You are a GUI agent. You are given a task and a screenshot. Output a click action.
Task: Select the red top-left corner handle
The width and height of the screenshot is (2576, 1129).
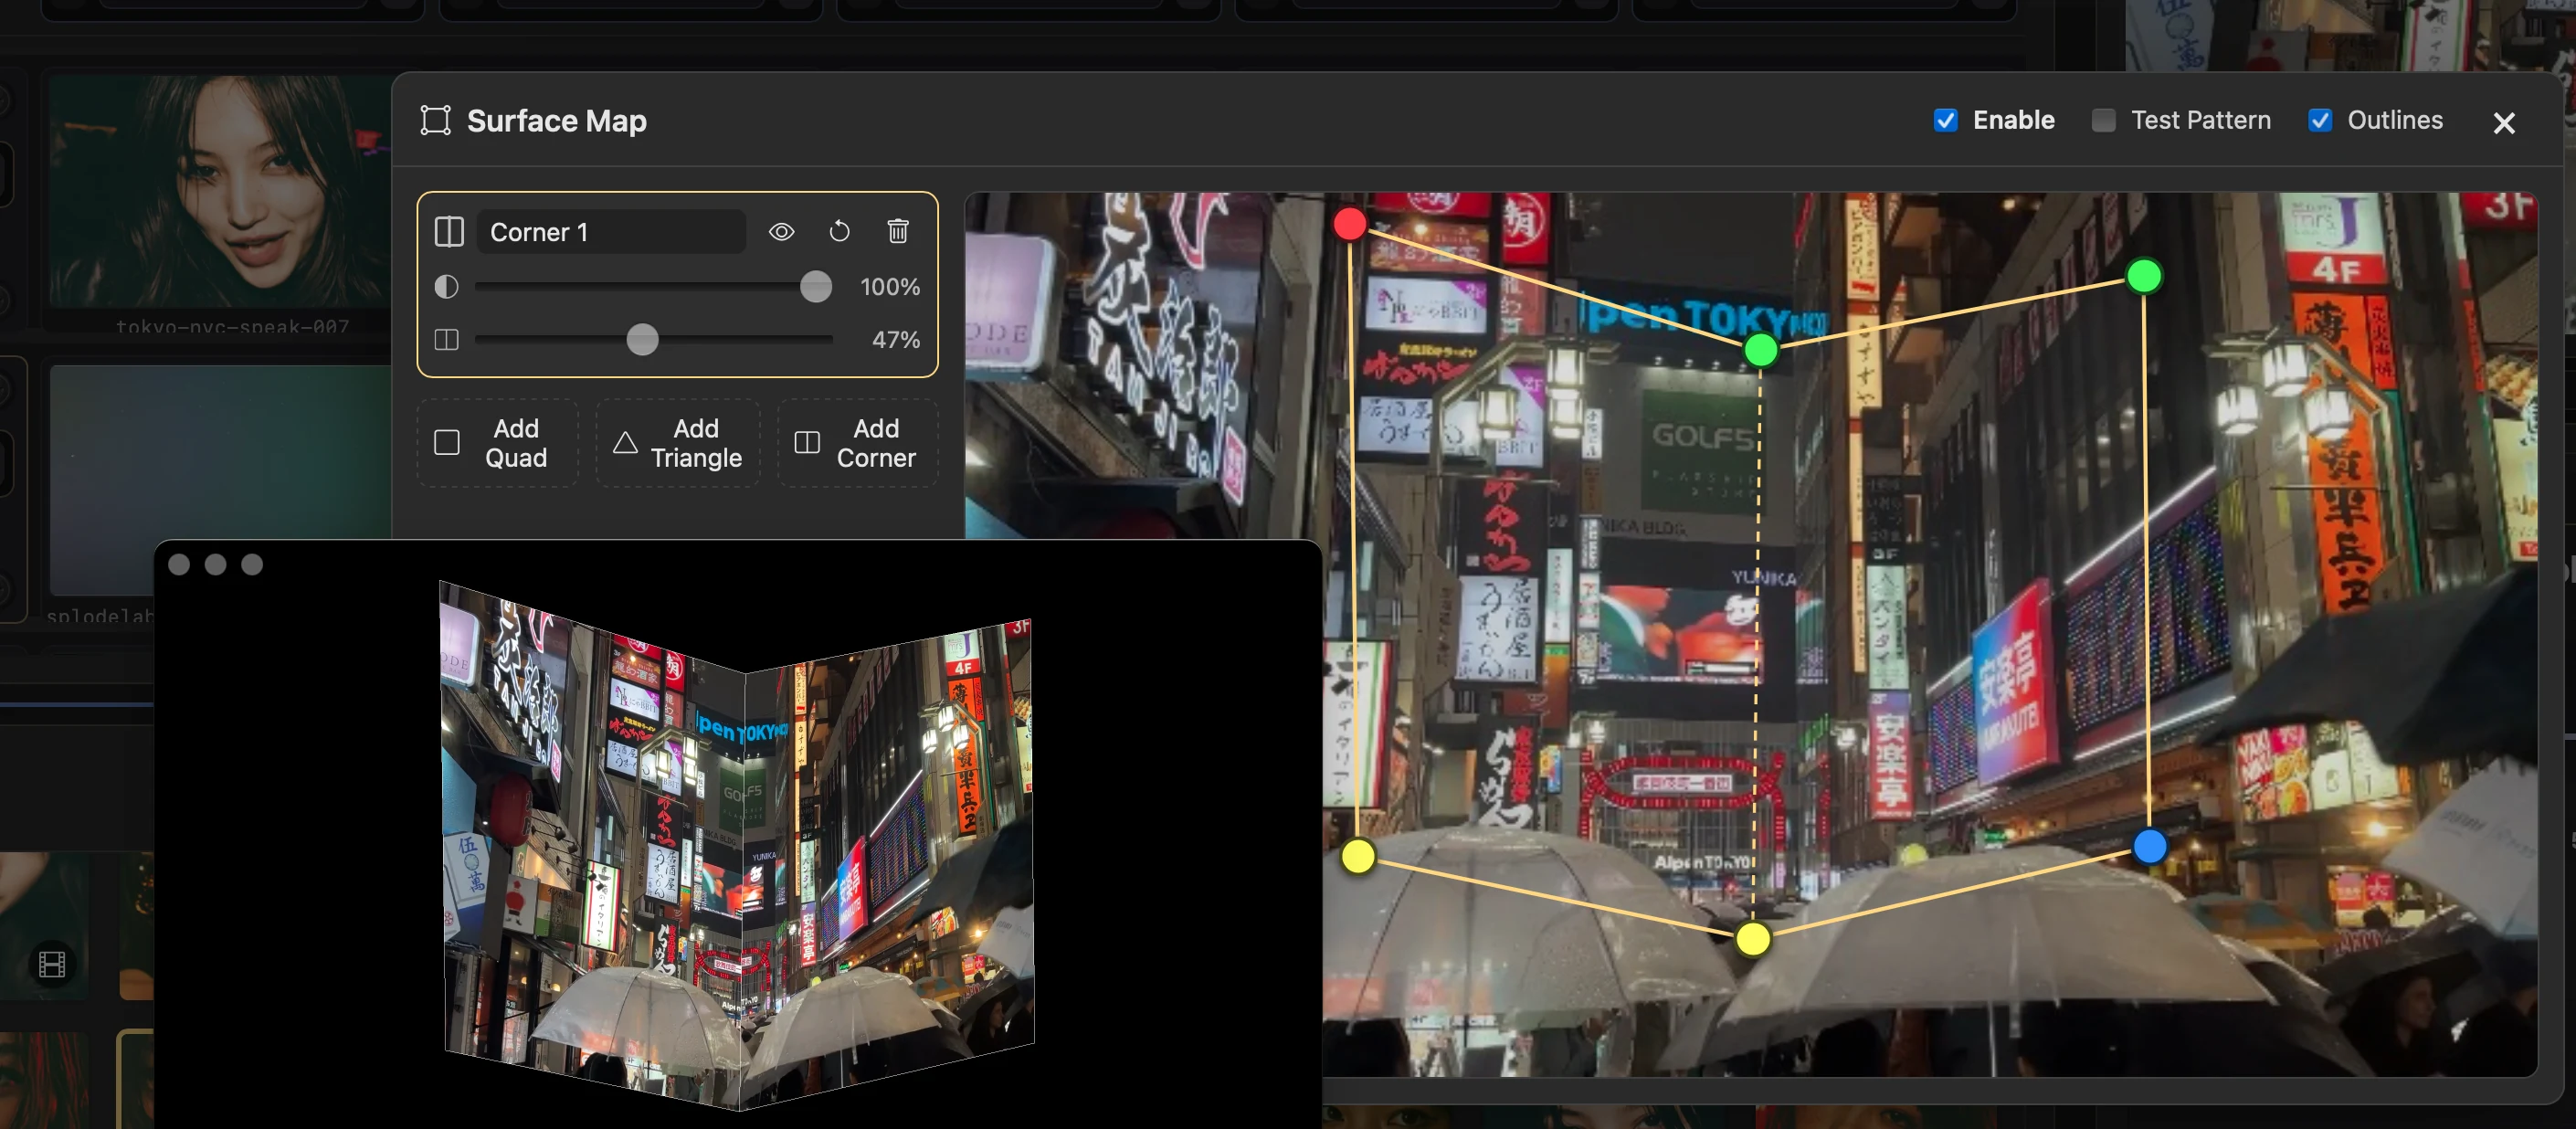[1349, 224]
